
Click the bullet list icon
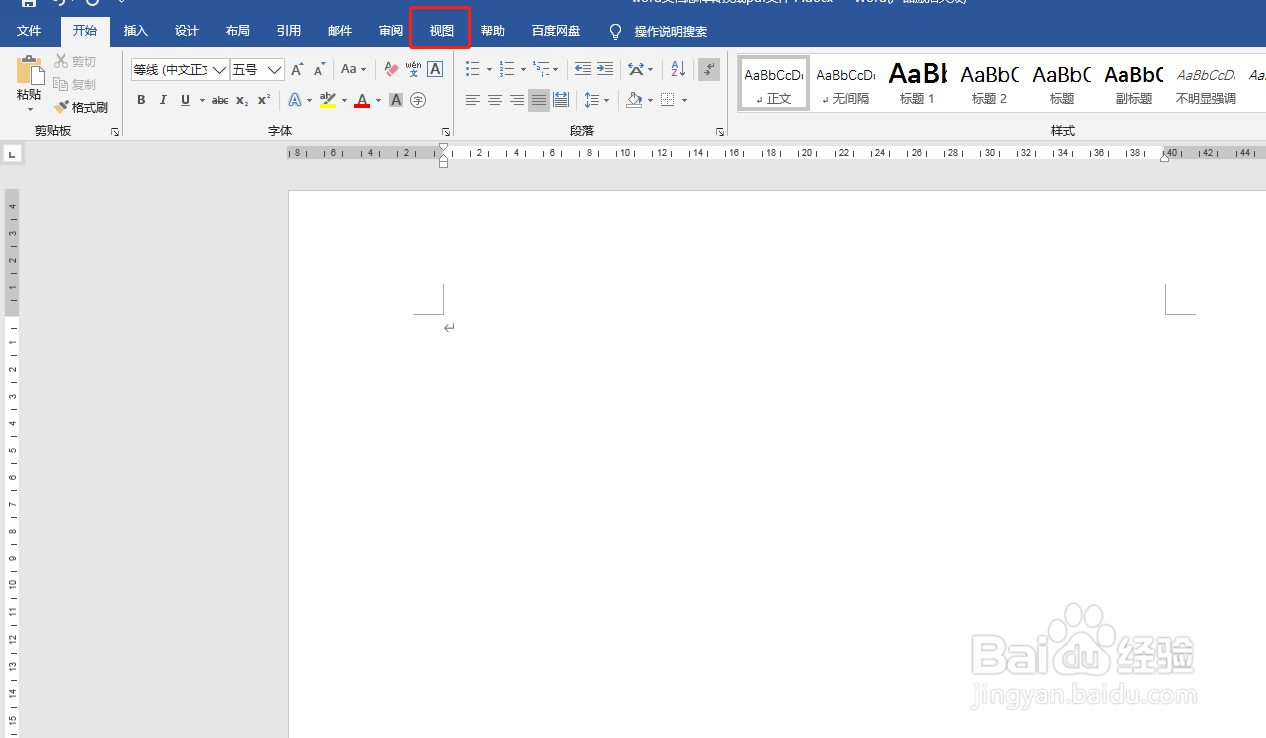coord(473,69)
